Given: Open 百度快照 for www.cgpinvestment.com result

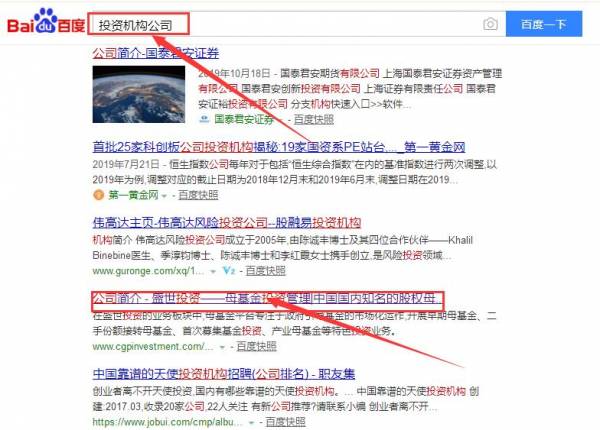Looking at the screenshot, I should [x=256, y=347].
